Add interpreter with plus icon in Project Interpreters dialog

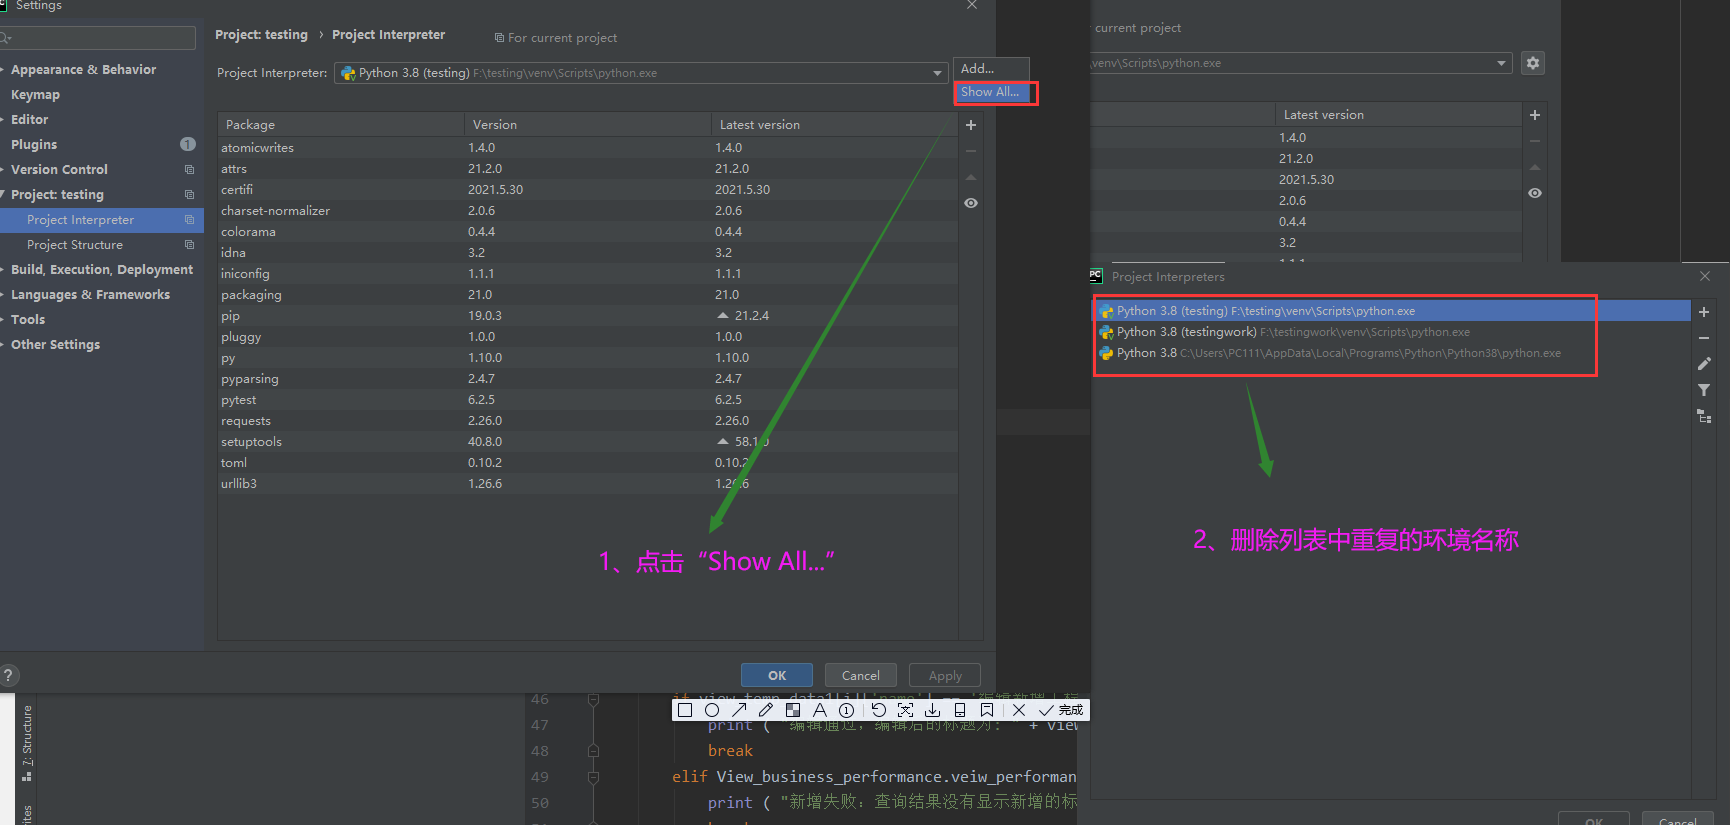point(1704,312)
